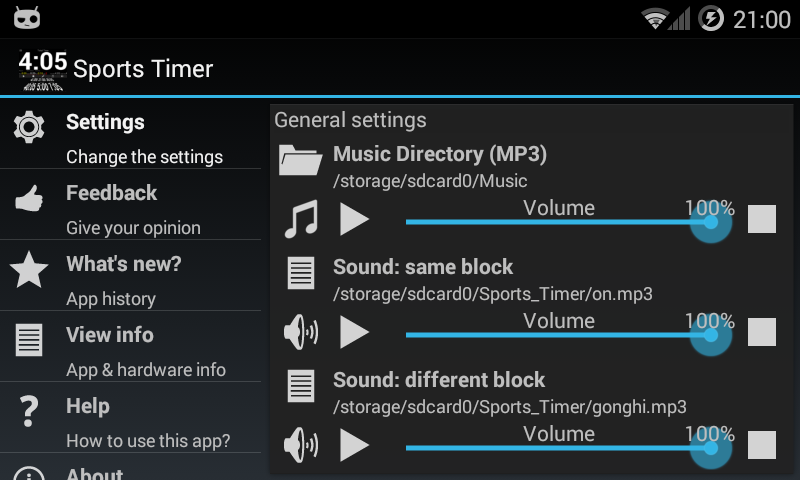Screen dimensions: 800x480
Task: Adjust the music volume slider handle
Action: click(x=711, y=222)
